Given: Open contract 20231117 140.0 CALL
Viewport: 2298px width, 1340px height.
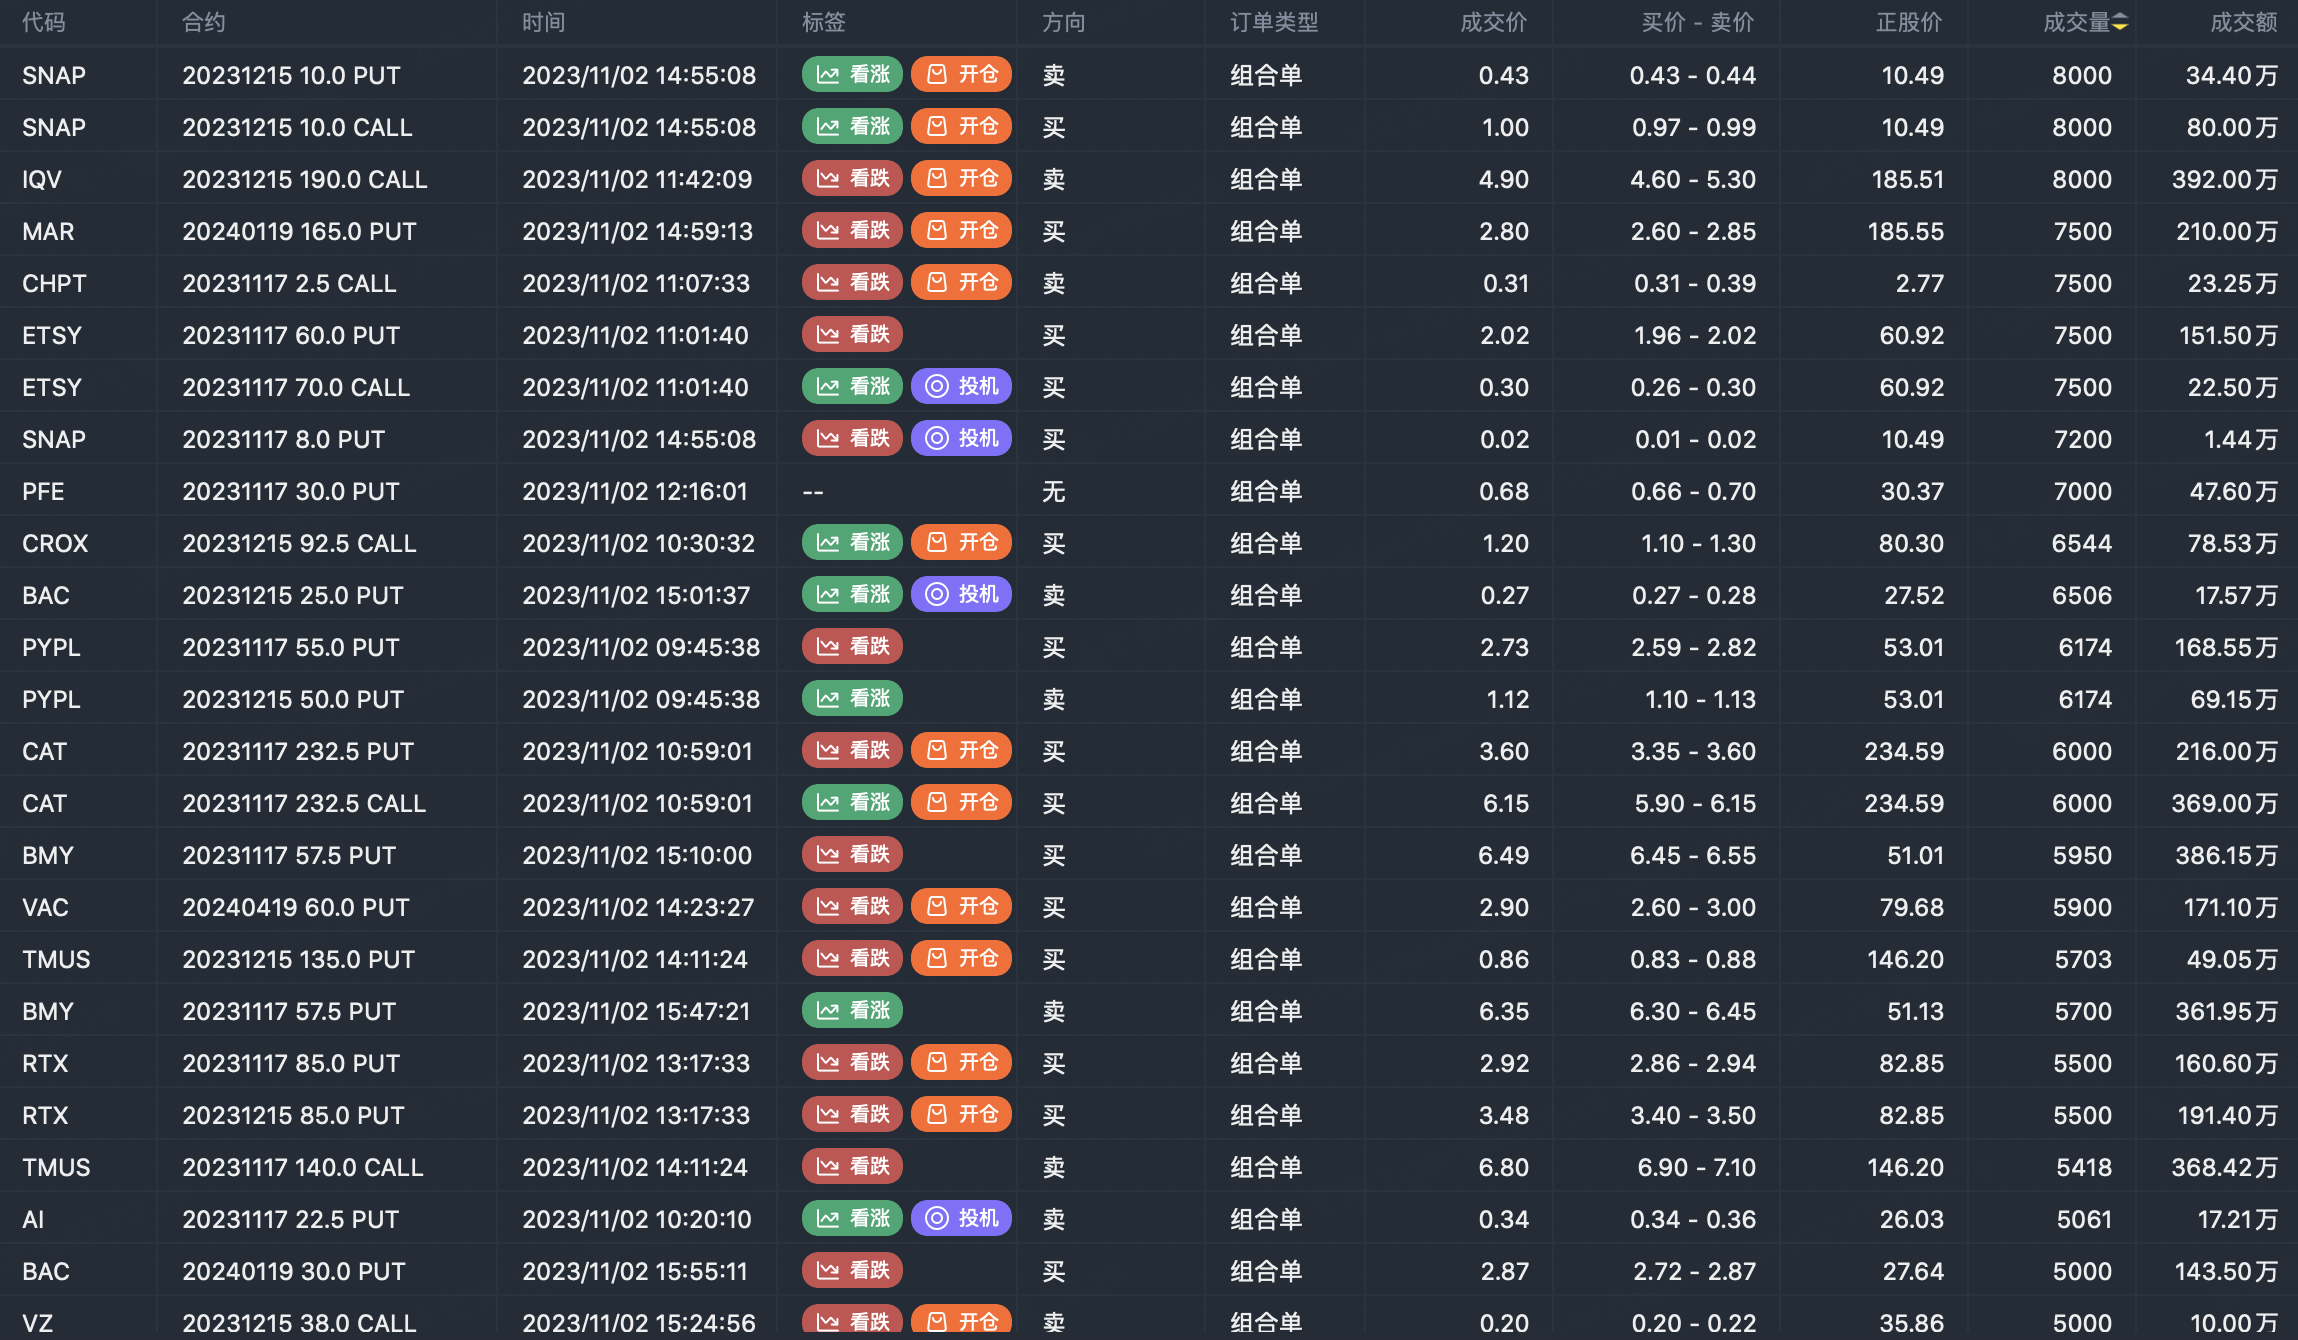Looking at the screenshot, I should pyautogui.click(x=303, y=1168).
